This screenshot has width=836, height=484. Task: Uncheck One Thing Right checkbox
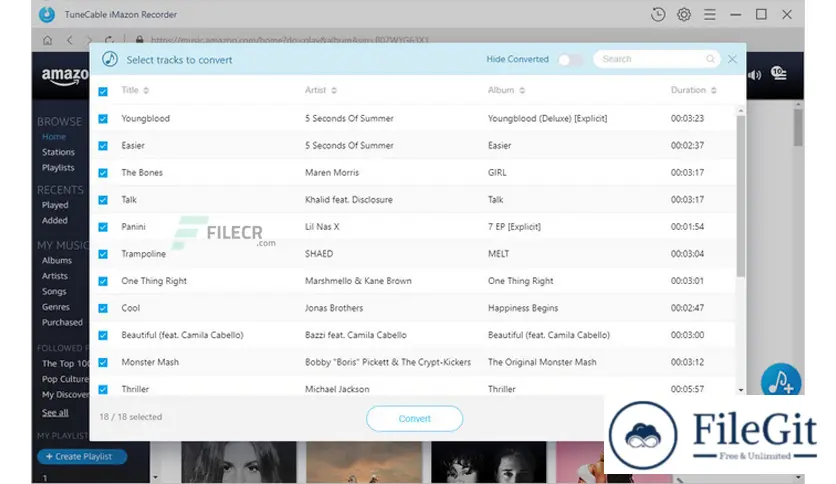pos(103,281)
